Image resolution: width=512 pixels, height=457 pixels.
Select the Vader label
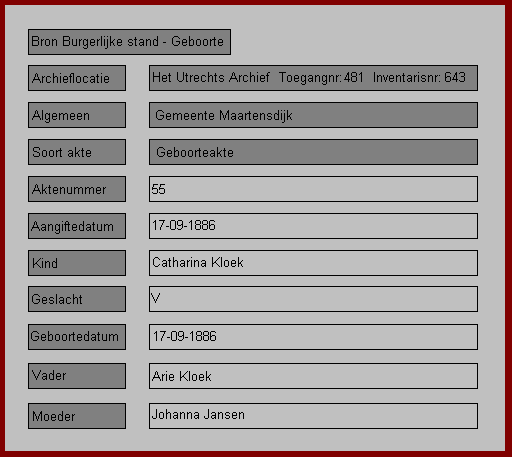pos(77,376)
